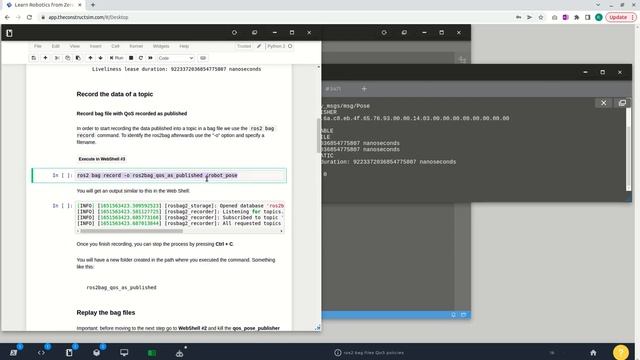Run the selected notebook cell
The image size is (640, 360).
click(x=116, y=58)
